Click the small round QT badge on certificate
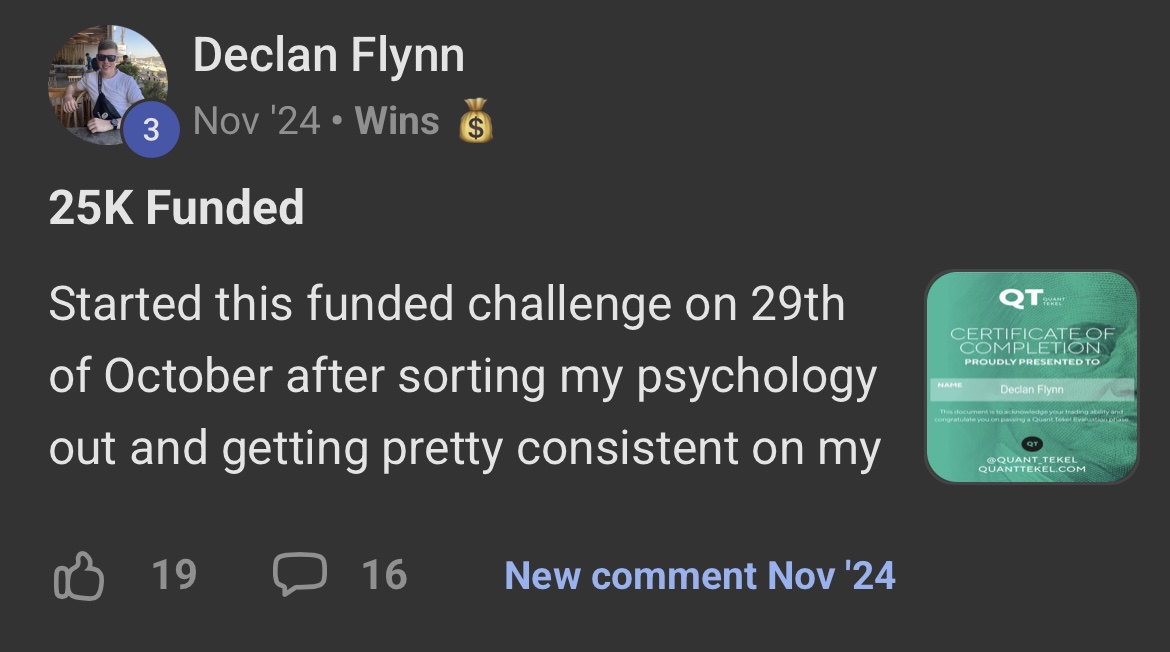Viewport: 1170px width, 652px height. (1031, 443)
